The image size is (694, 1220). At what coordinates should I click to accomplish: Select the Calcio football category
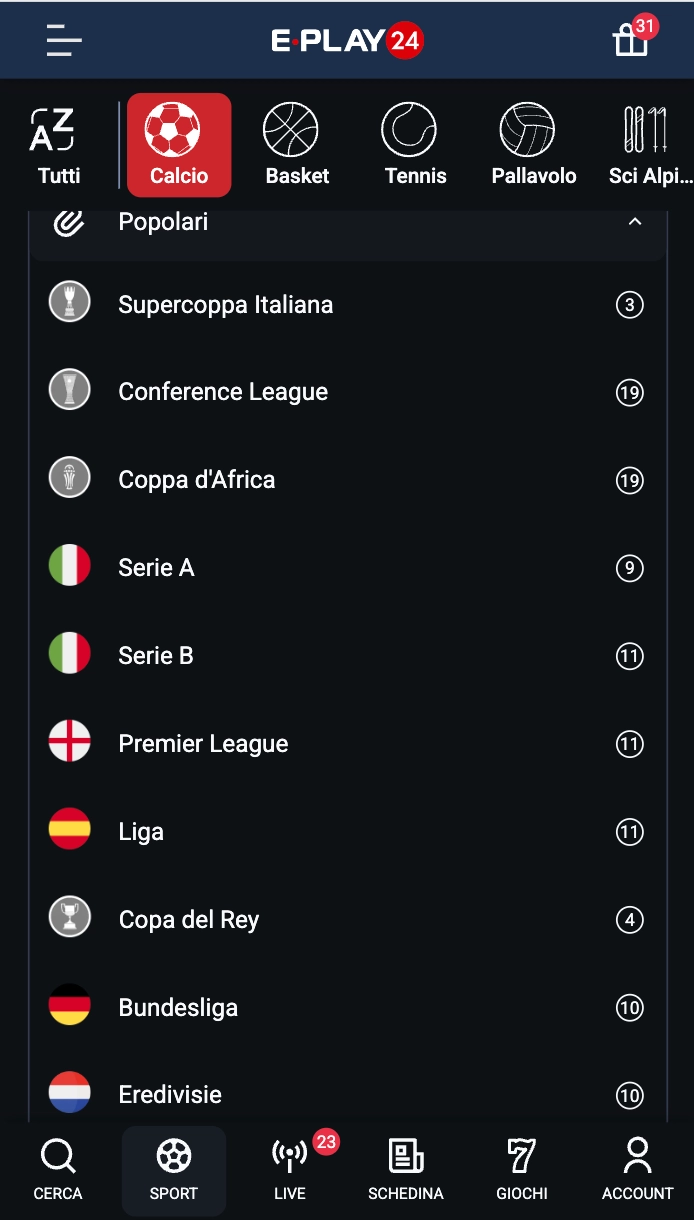click(179, 145)
